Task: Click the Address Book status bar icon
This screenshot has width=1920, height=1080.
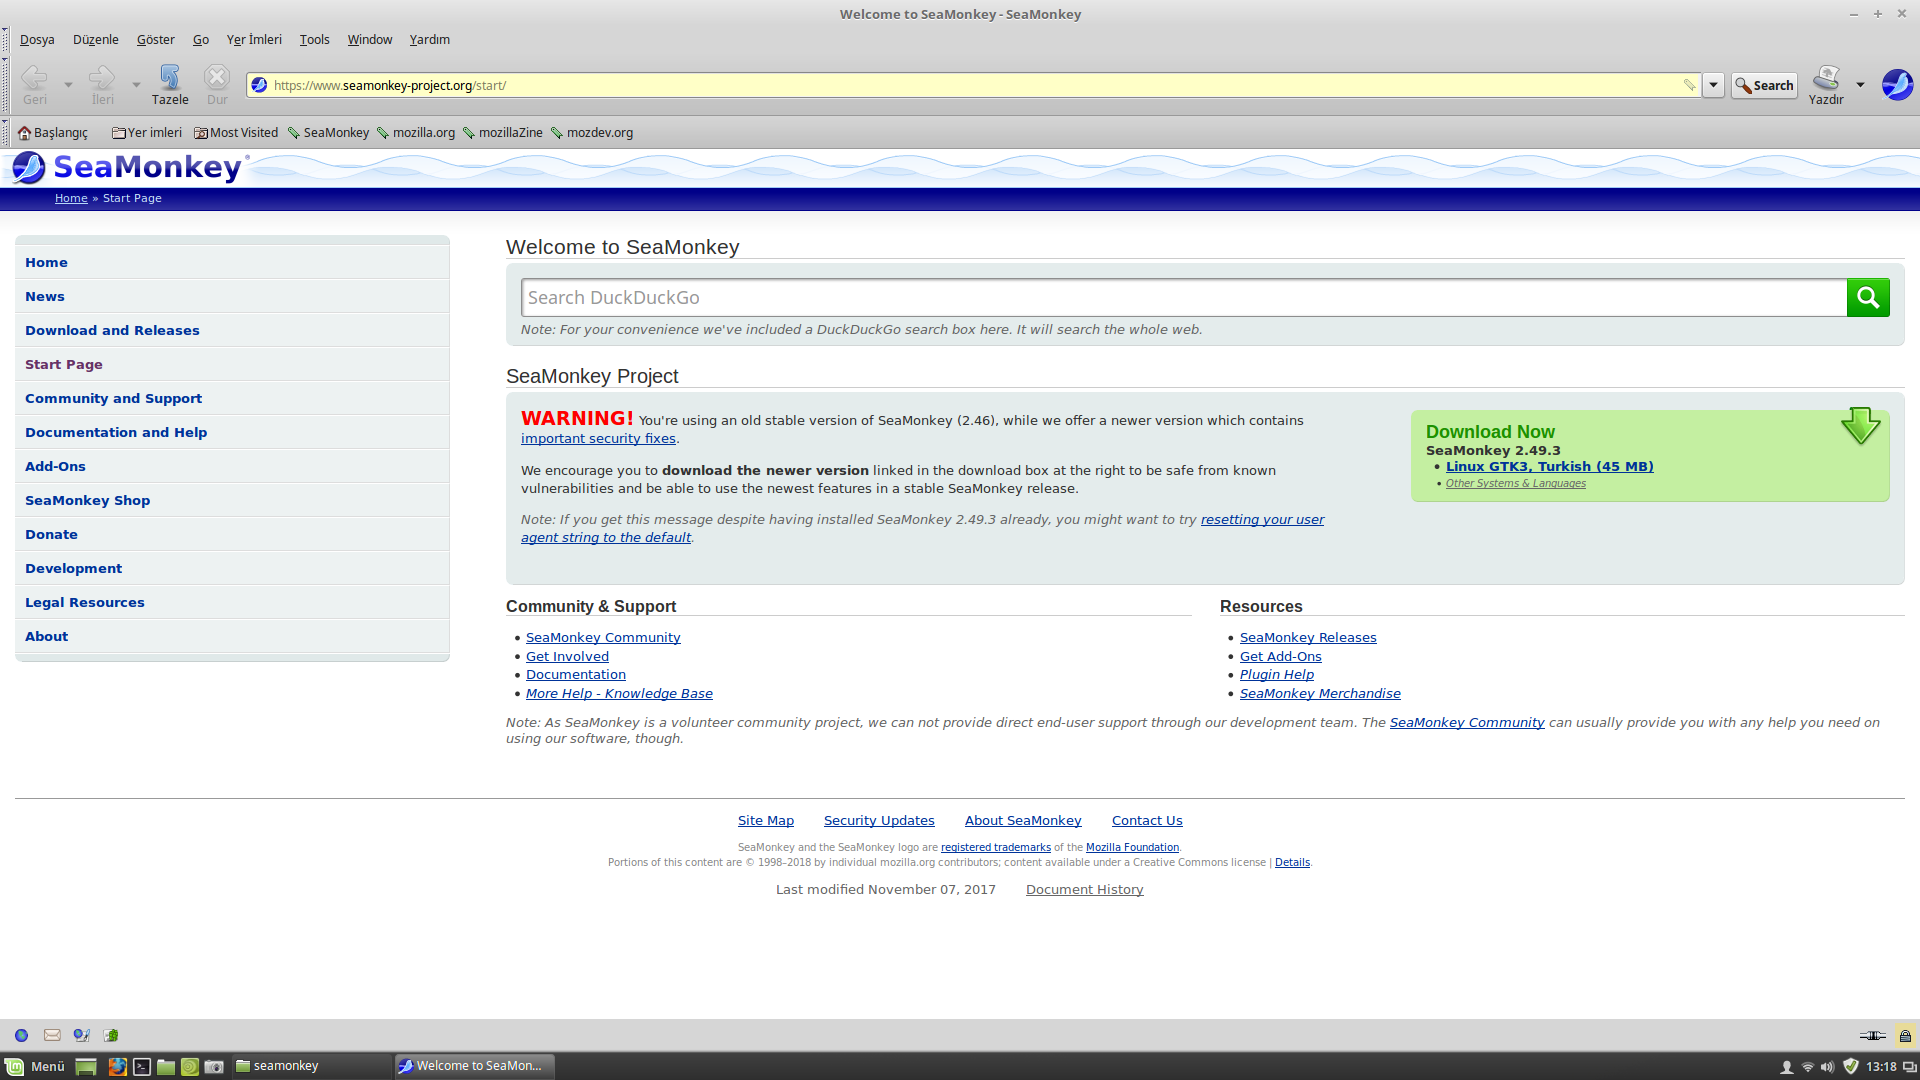Action: [x=111, y=1035]
